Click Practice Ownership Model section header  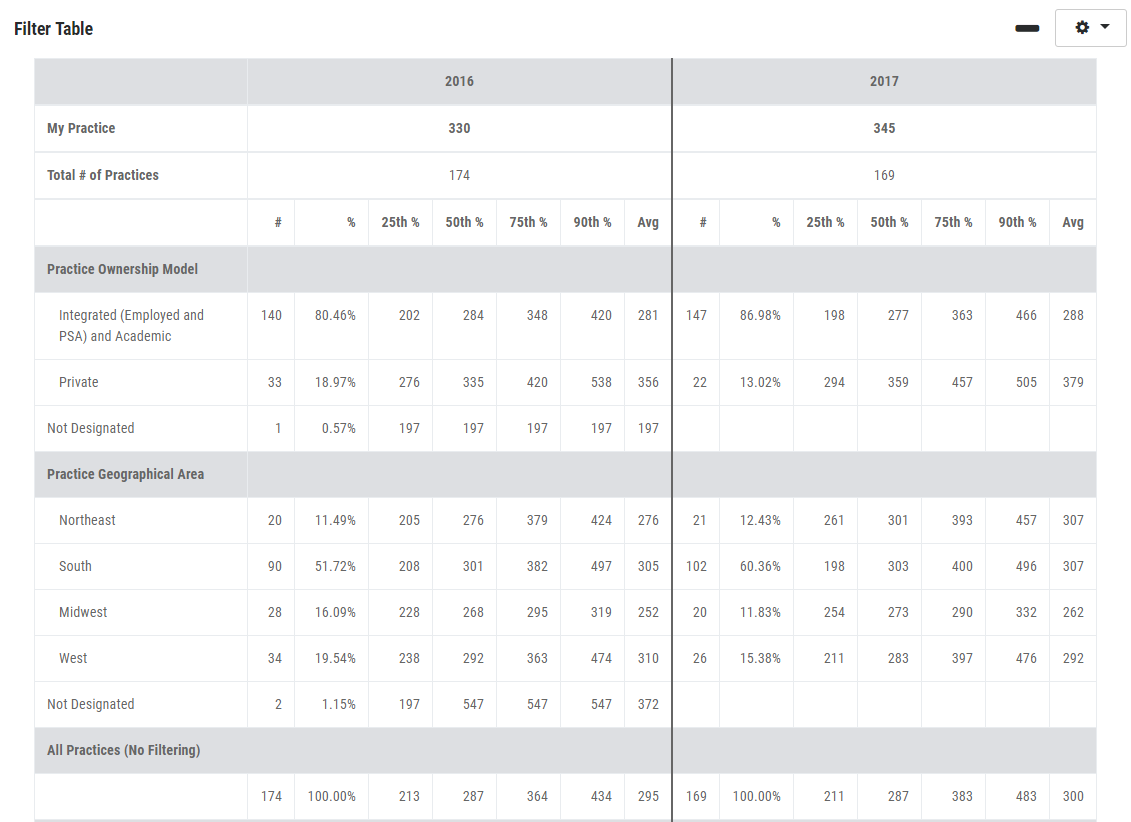point(122,269)
